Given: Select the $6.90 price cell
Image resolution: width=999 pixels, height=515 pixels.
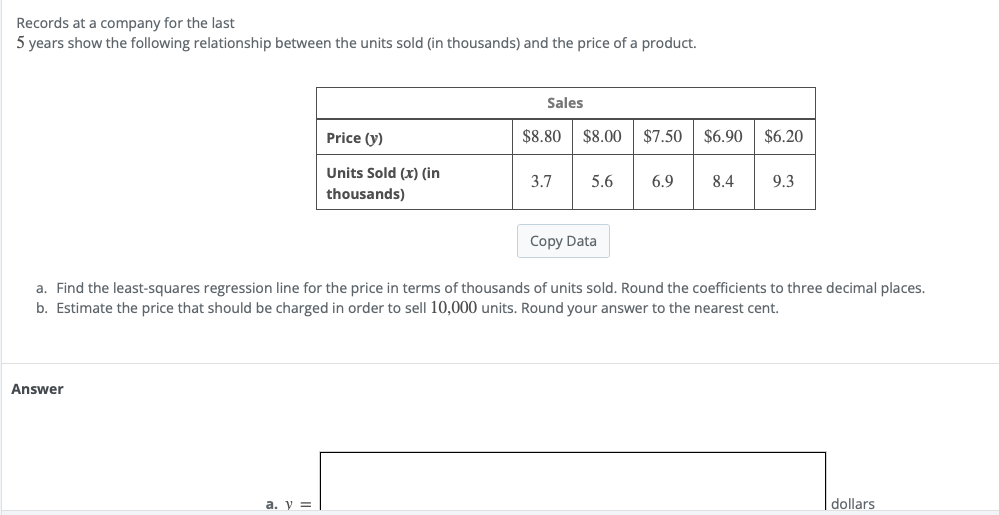Looking at the screenshot, I should [724, 136].
